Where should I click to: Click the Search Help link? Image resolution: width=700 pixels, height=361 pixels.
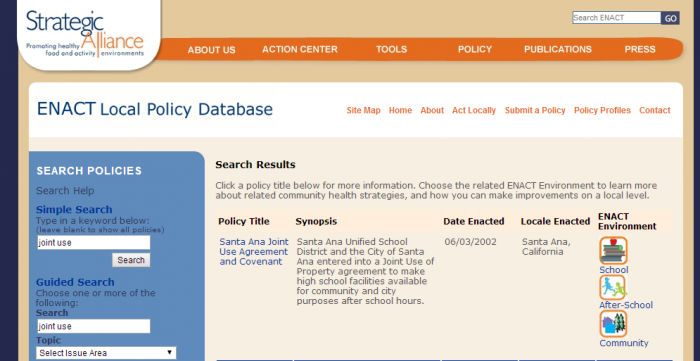pos(65,191)
